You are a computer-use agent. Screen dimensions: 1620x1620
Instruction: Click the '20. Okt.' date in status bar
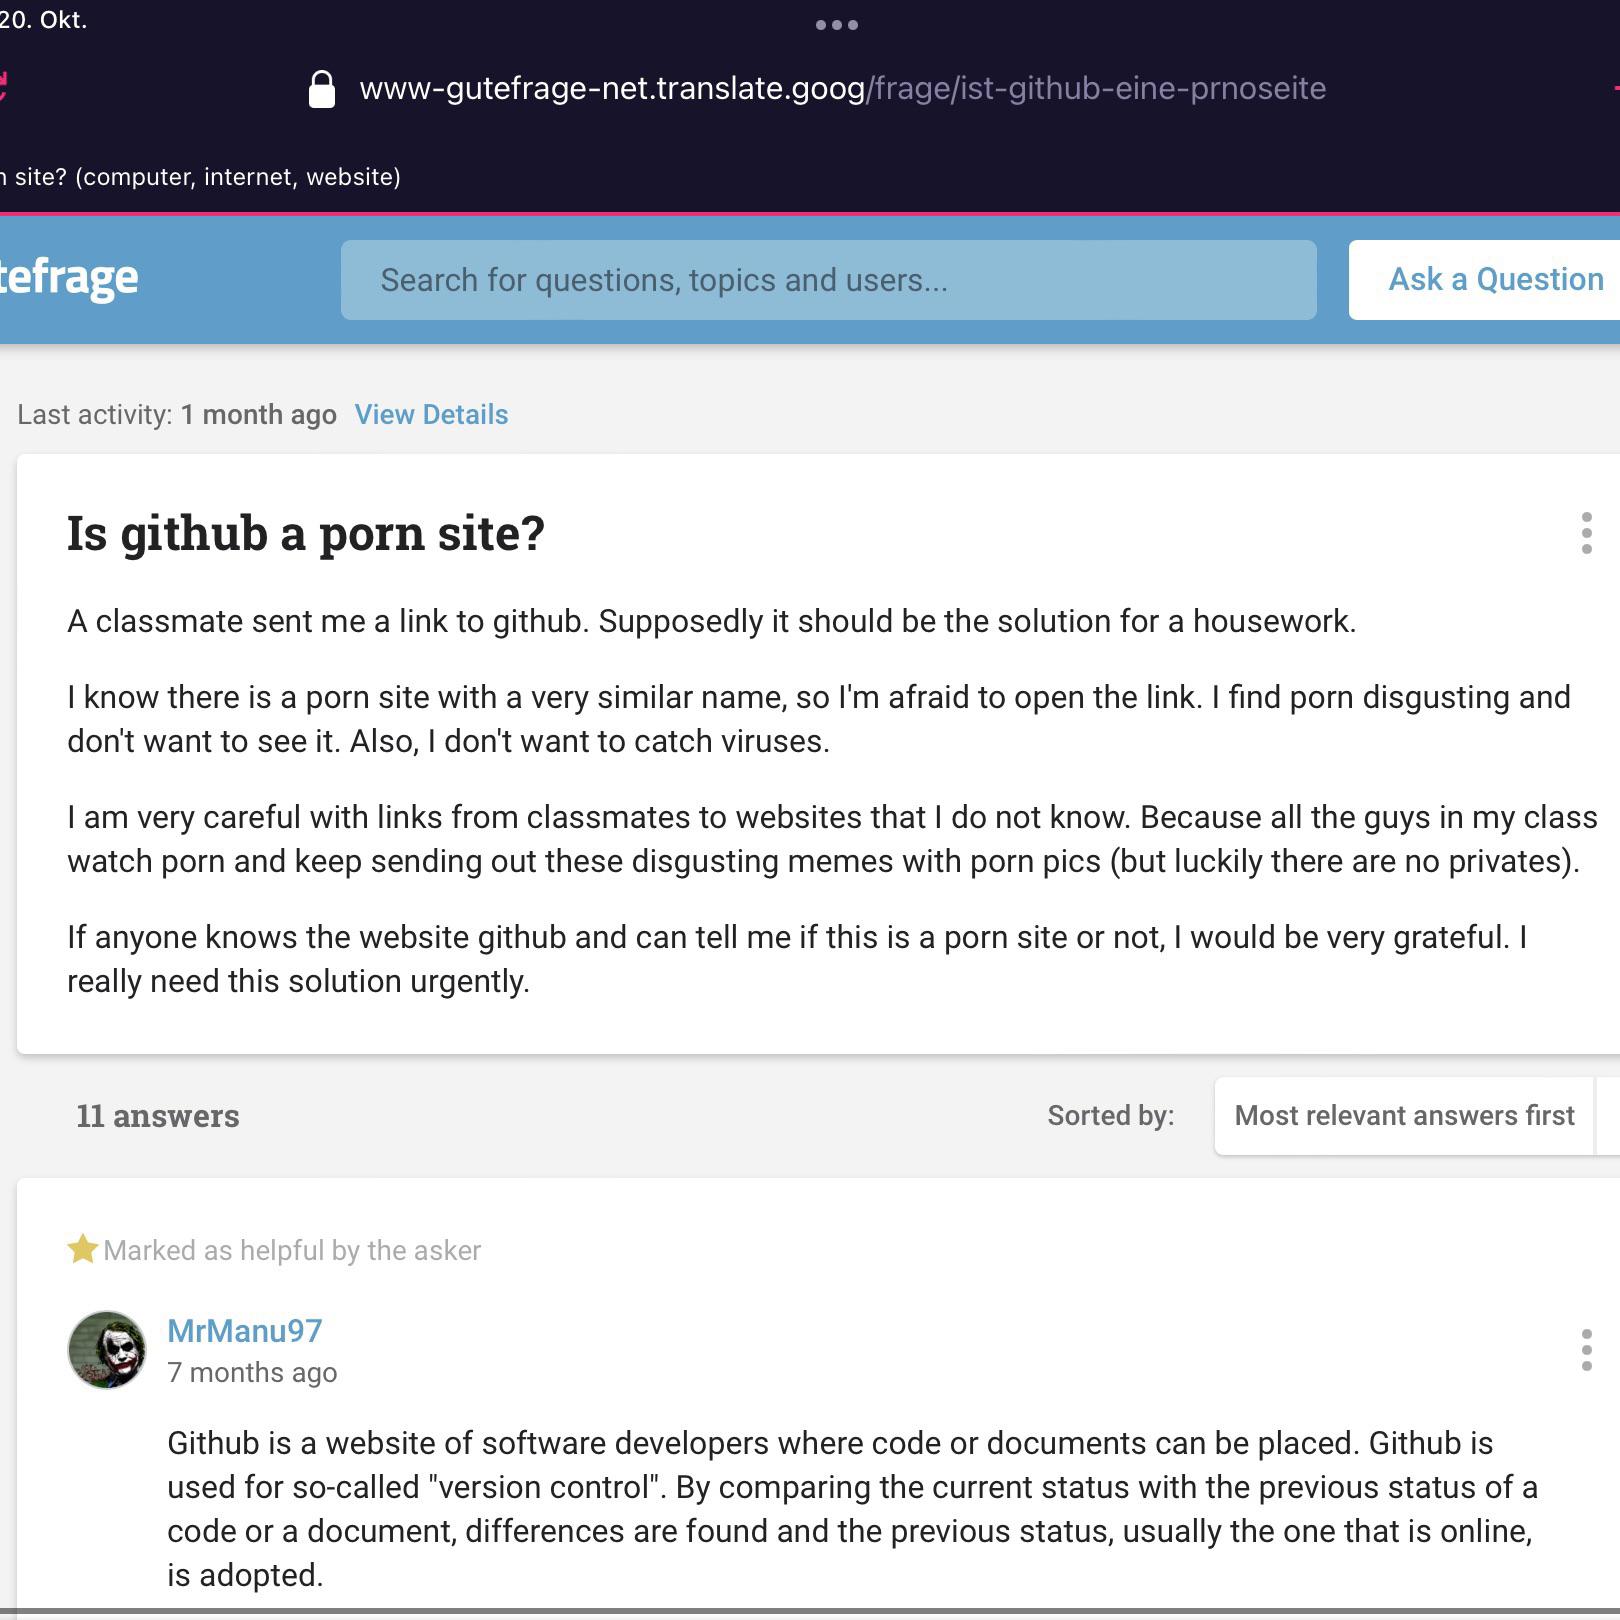pos(44,20)
